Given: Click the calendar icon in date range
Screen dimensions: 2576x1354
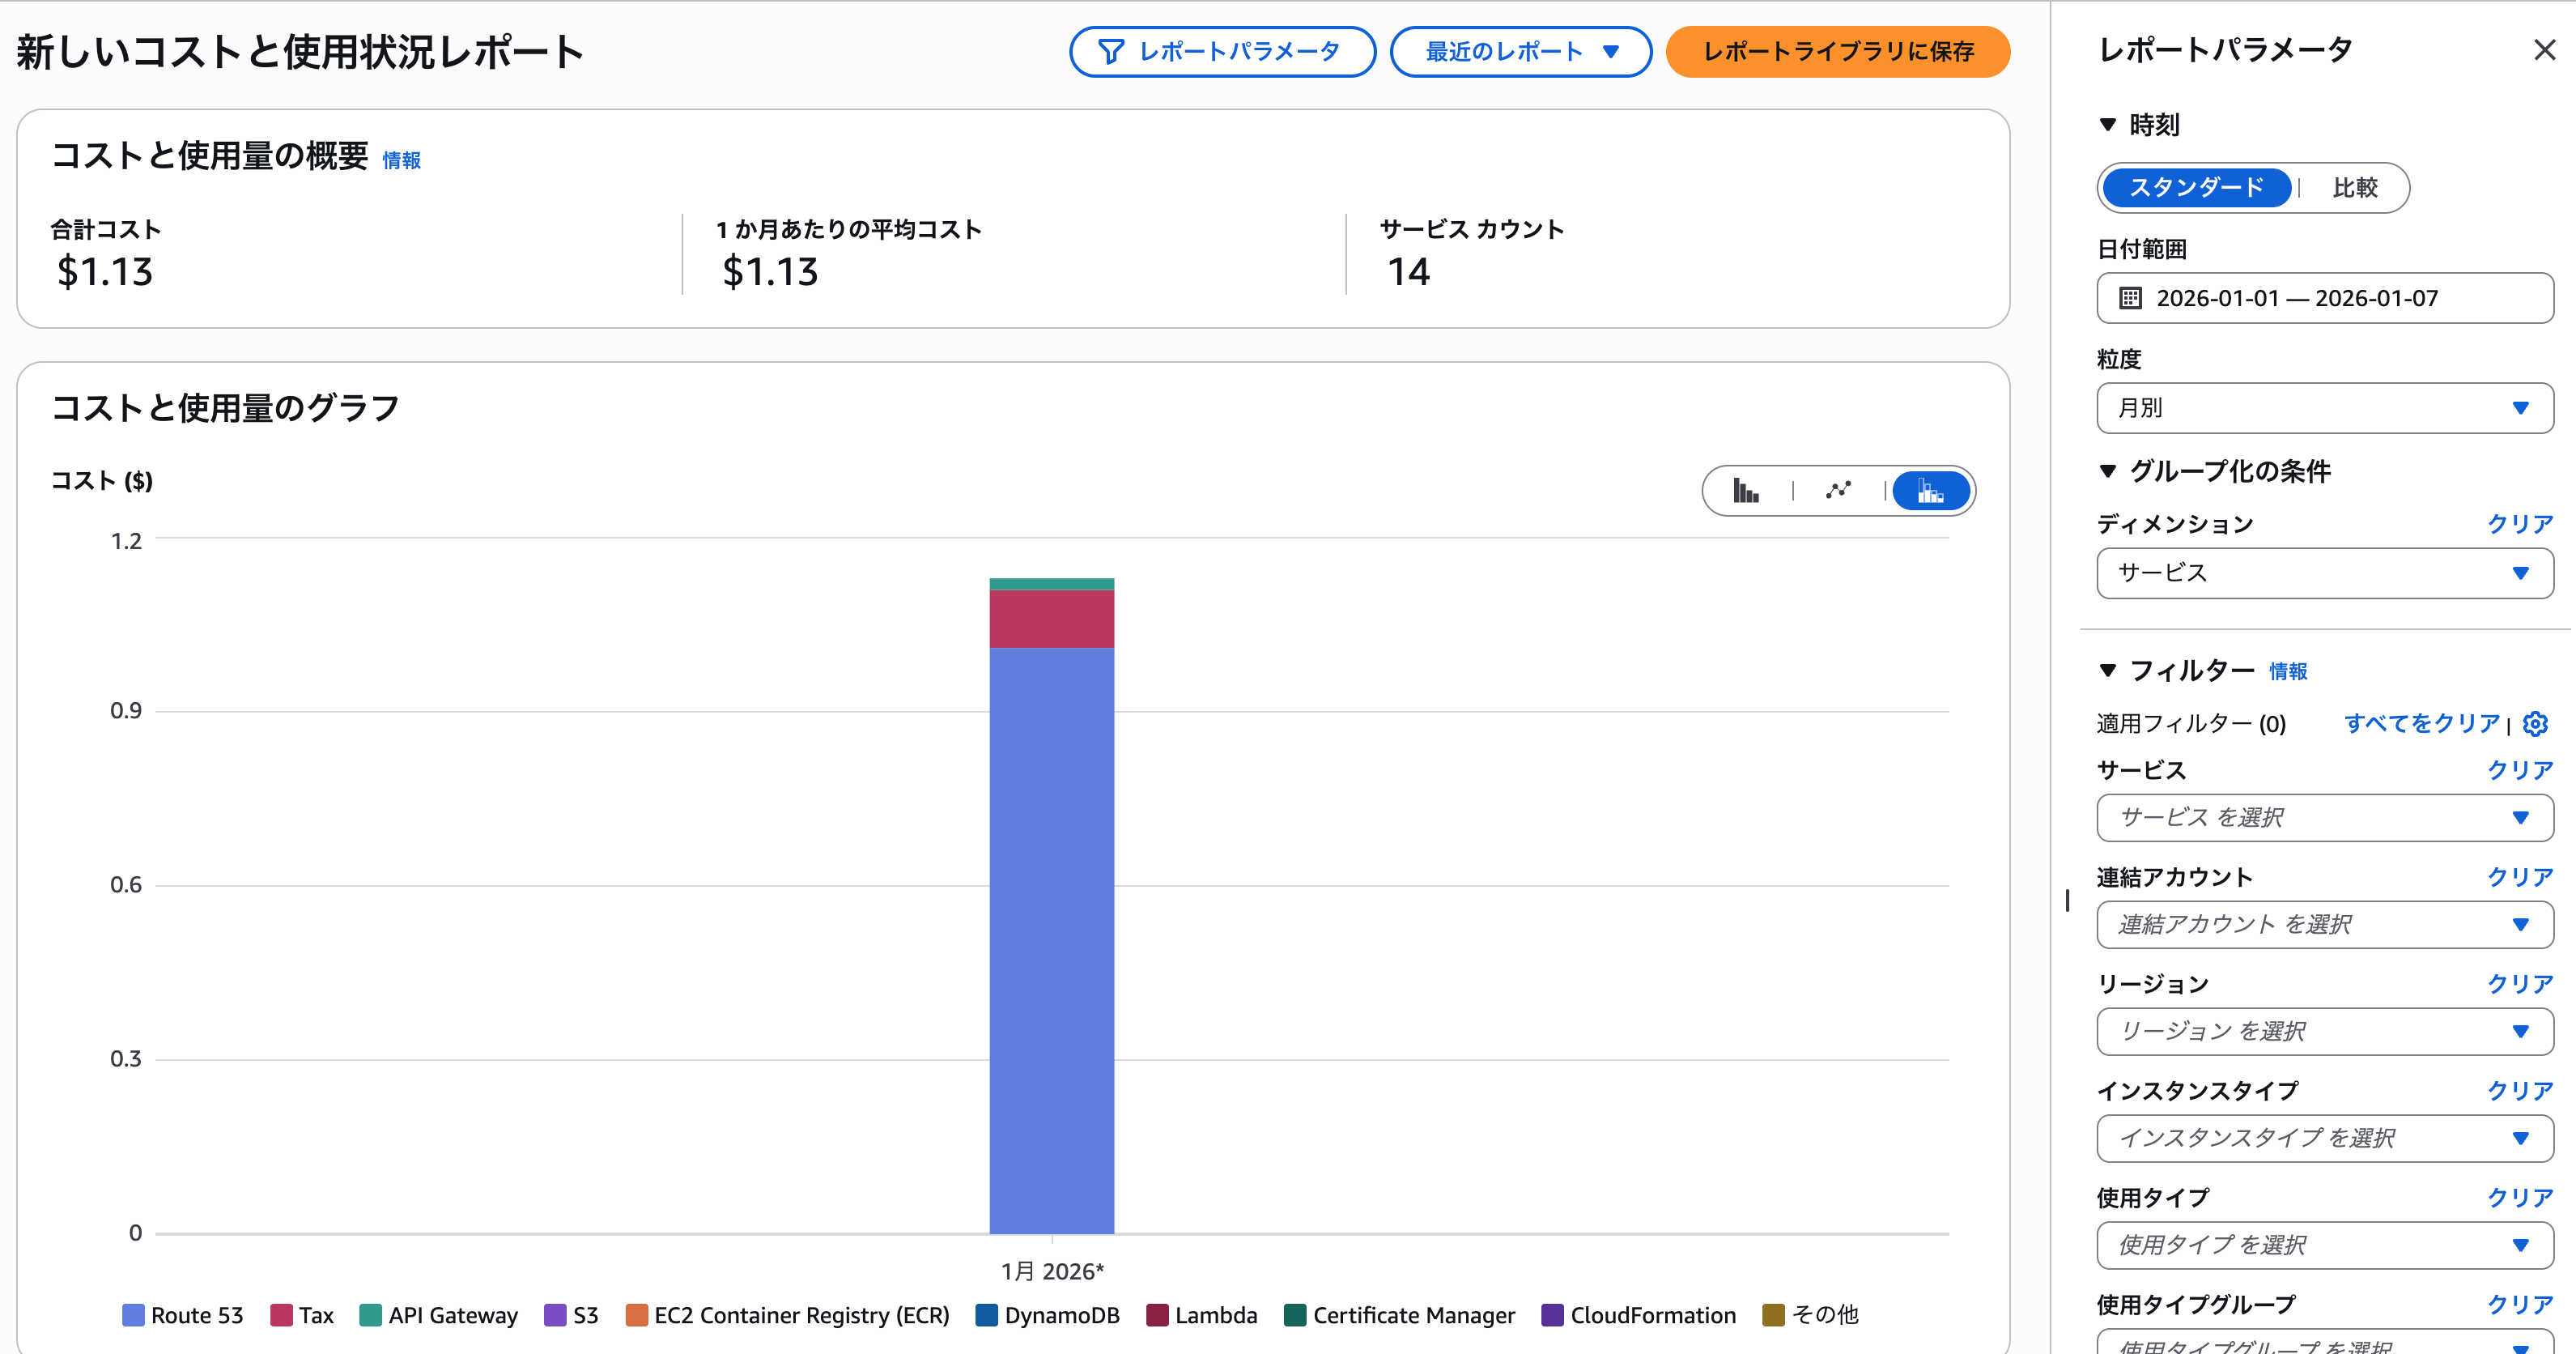Looking at the screenshot, I should pos(2130,298).
